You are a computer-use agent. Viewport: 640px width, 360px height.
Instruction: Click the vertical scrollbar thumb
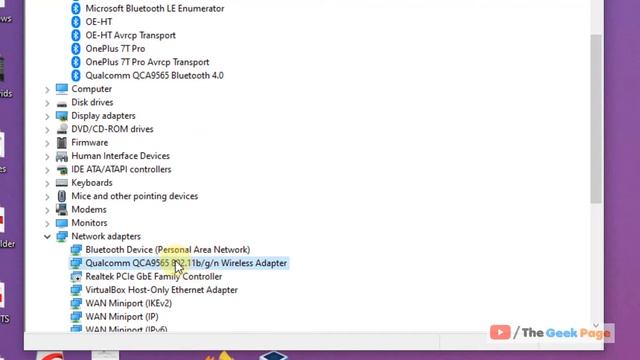[596, 119]
